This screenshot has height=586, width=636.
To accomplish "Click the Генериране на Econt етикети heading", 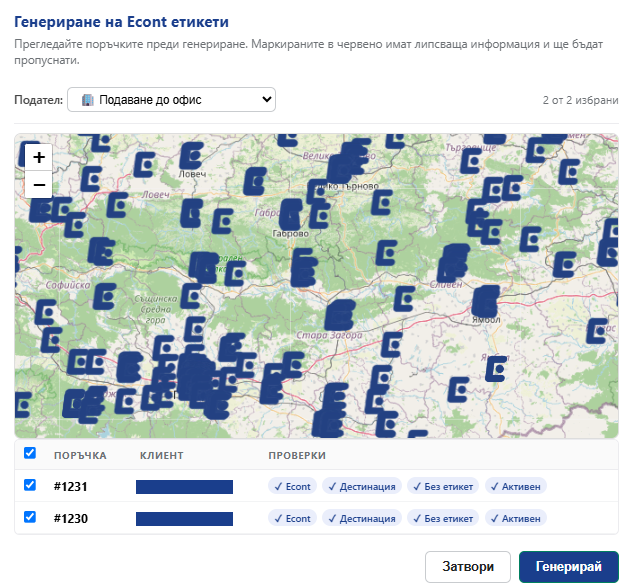I will pos(121,22).
